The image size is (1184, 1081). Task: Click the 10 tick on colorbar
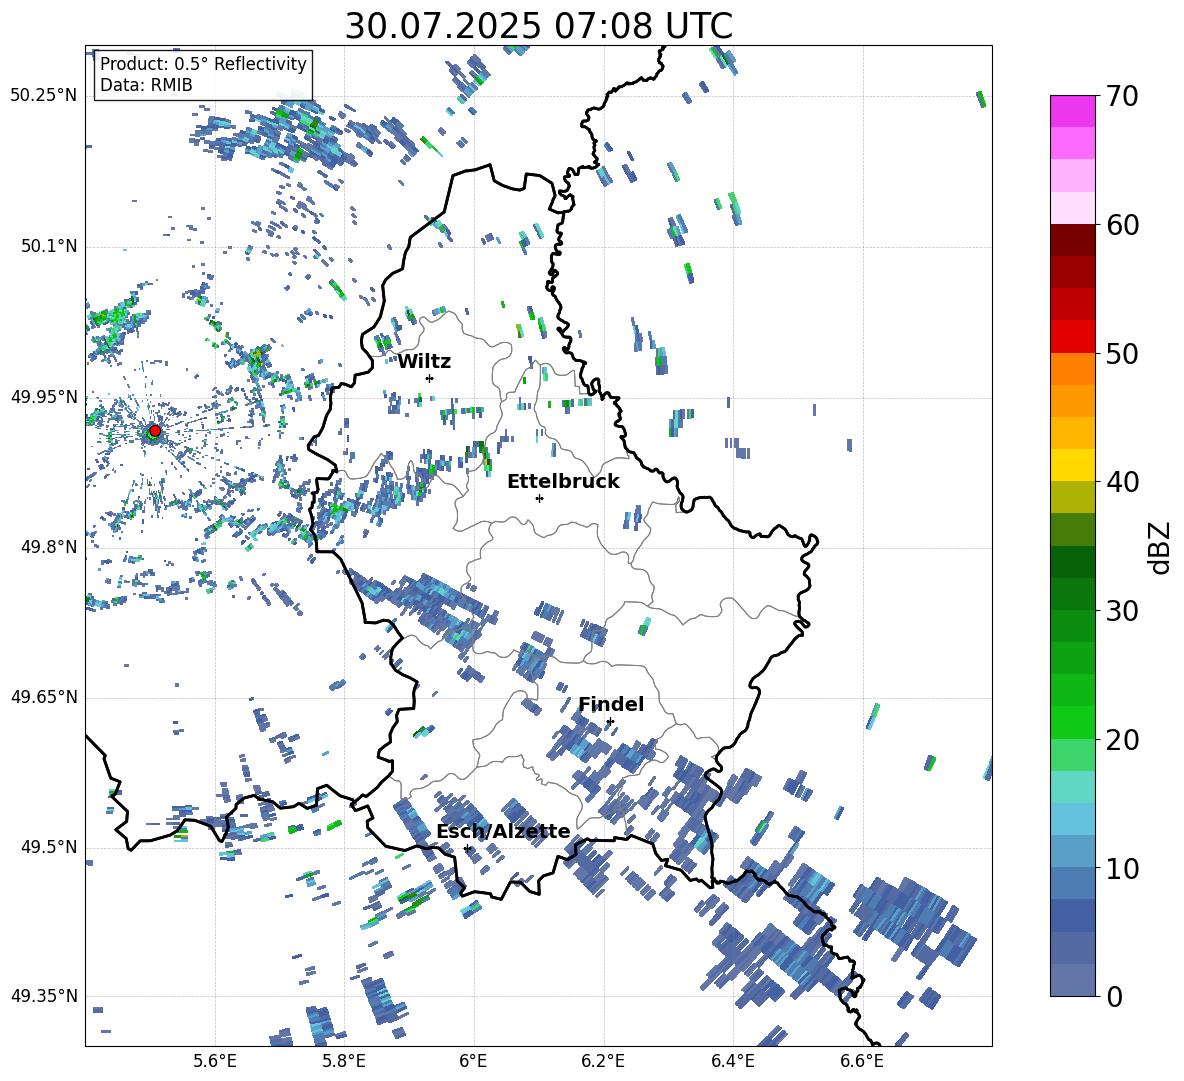click(1122, 869)
